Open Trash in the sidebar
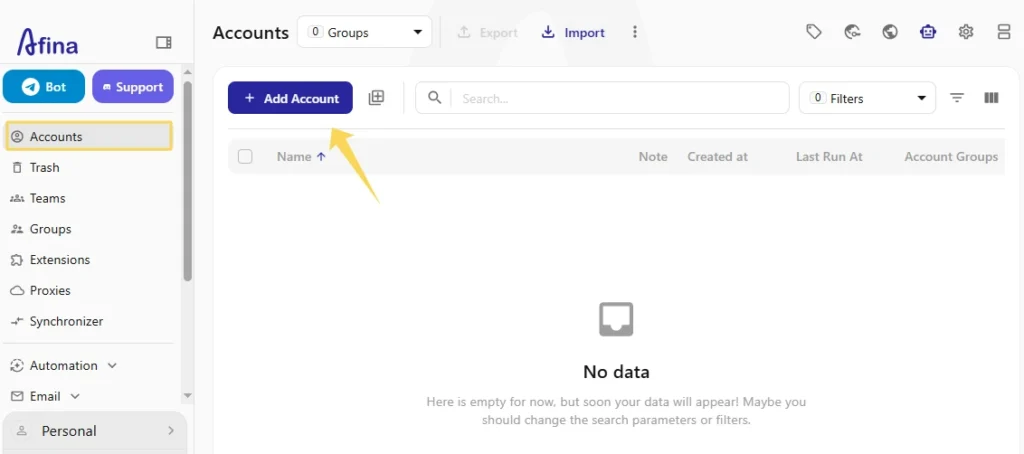Screen dimensions: 1024x454 [44, 167]
